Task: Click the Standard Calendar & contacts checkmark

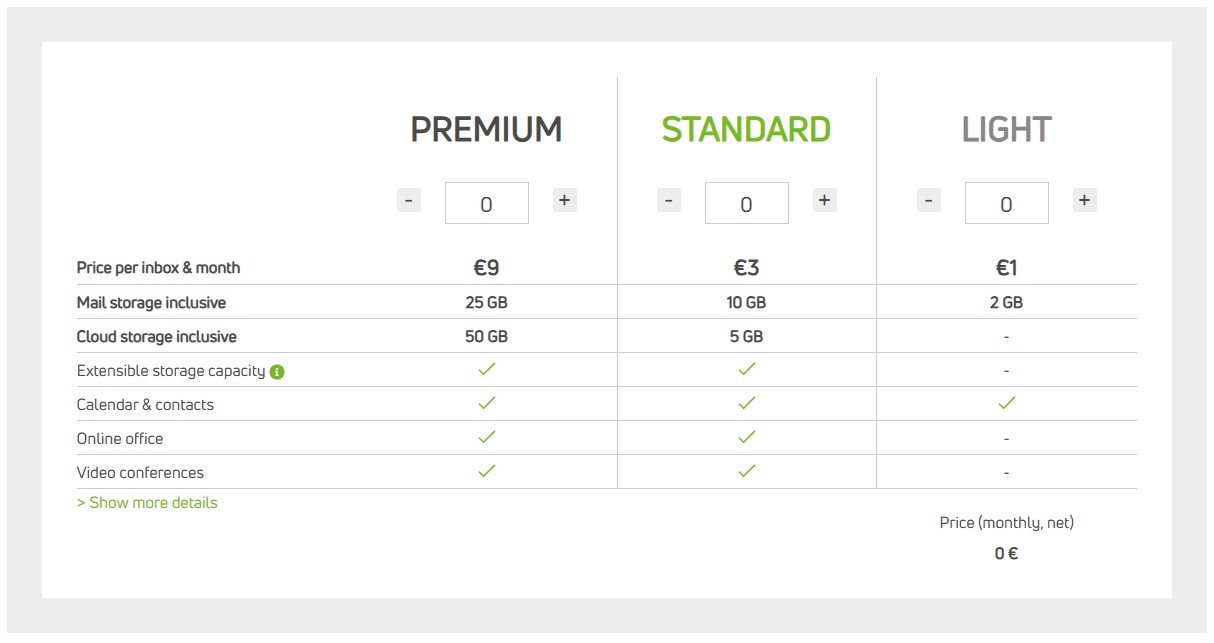Action: click(x=746, y=403)
